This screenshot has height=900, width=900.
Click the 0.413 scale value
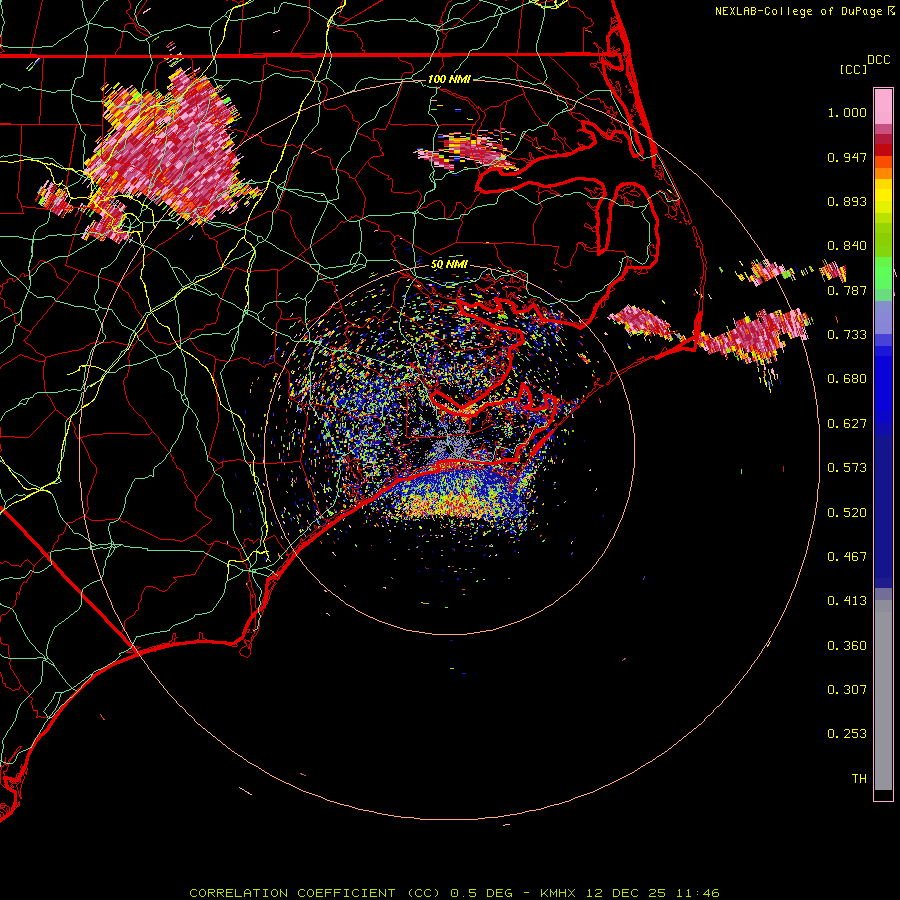tap(847, 601)
